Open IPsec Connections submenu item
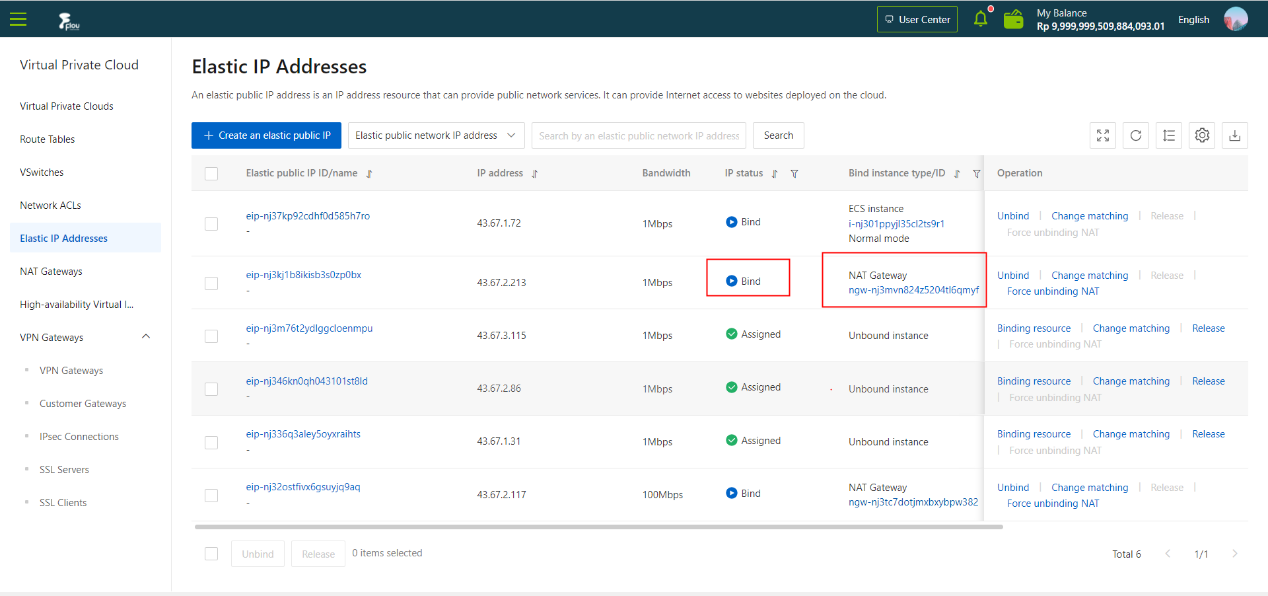 click(x=79, y=436)
